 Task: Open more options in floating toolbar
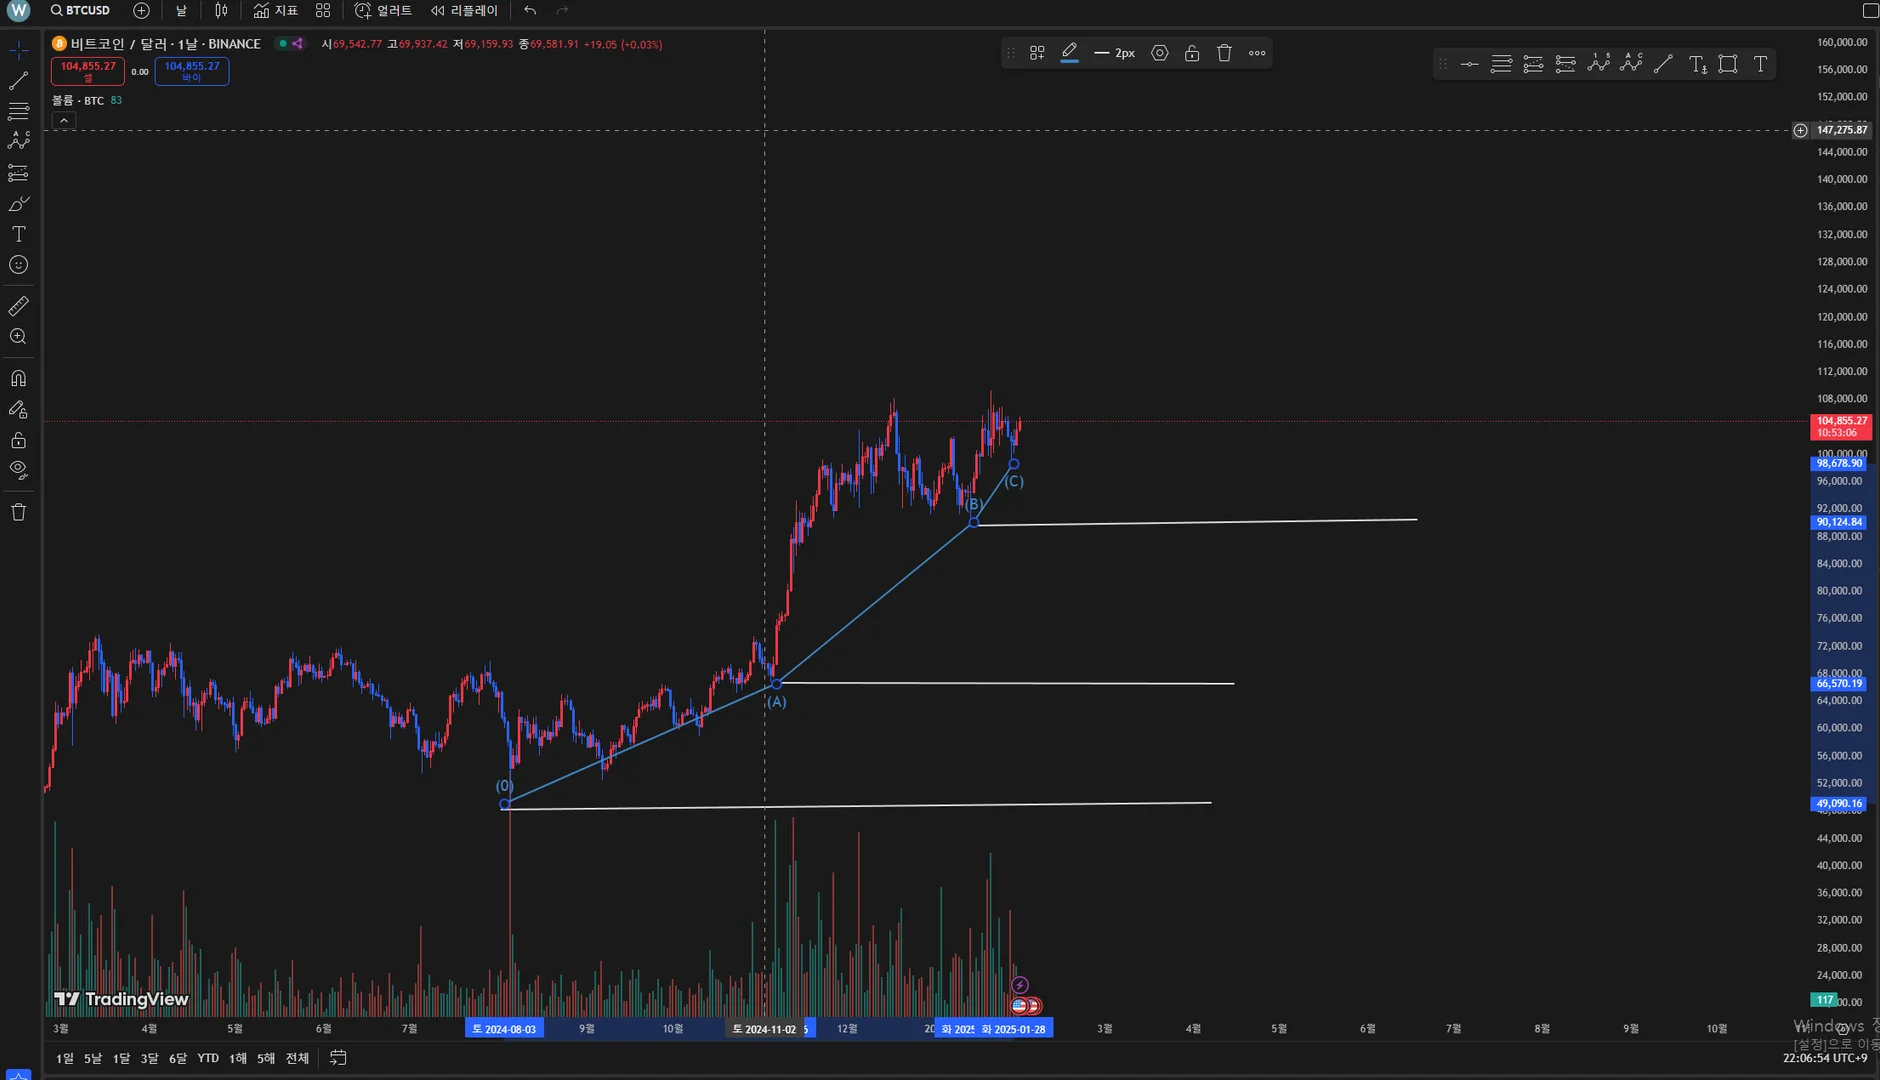point(1257,53)
